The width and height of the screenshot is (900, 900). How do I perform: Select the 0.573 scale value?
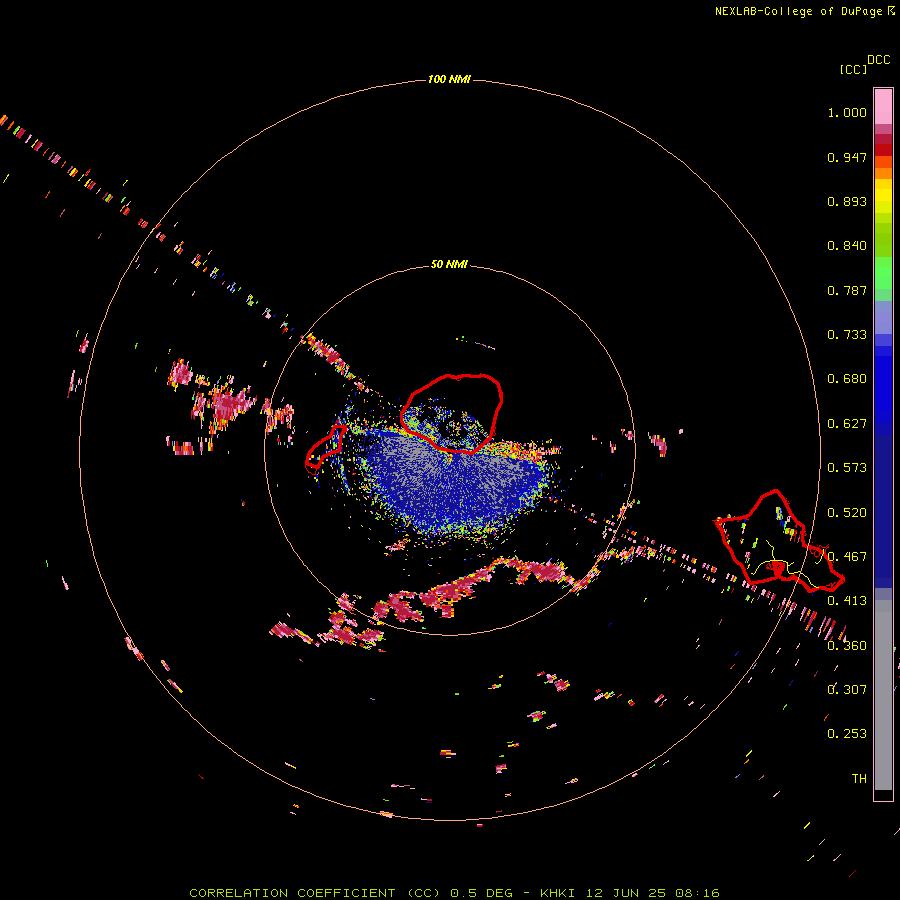tap(847, 468)
